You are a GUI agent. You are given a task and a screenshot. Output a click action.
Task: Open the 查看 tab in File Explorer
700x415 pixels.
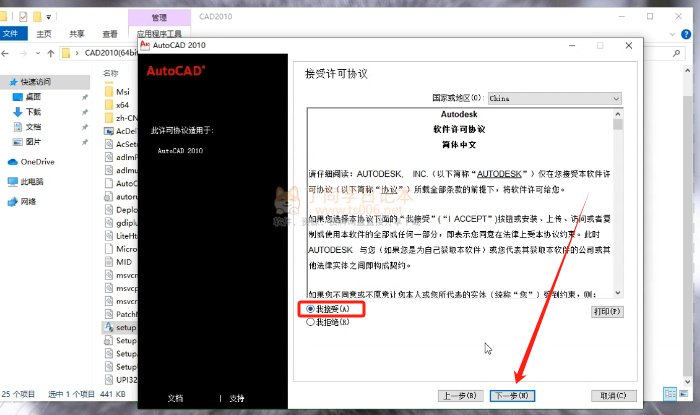click(x=110, y=33)
